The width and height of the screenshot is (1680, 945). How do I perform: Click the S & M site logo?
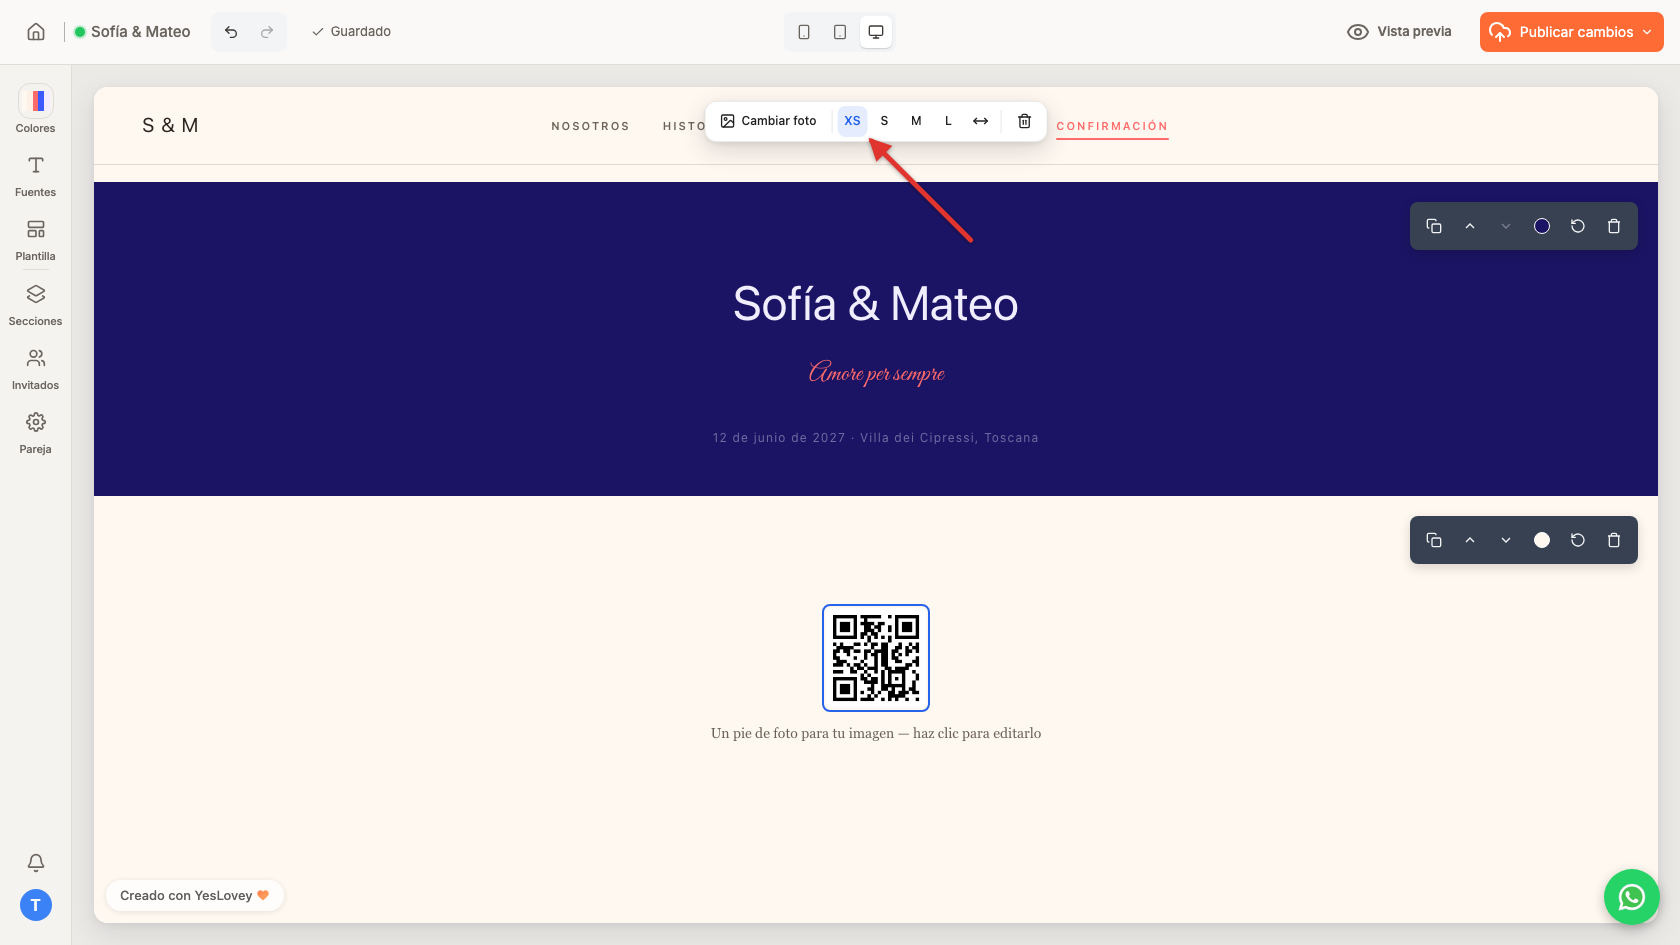point(170,125)
